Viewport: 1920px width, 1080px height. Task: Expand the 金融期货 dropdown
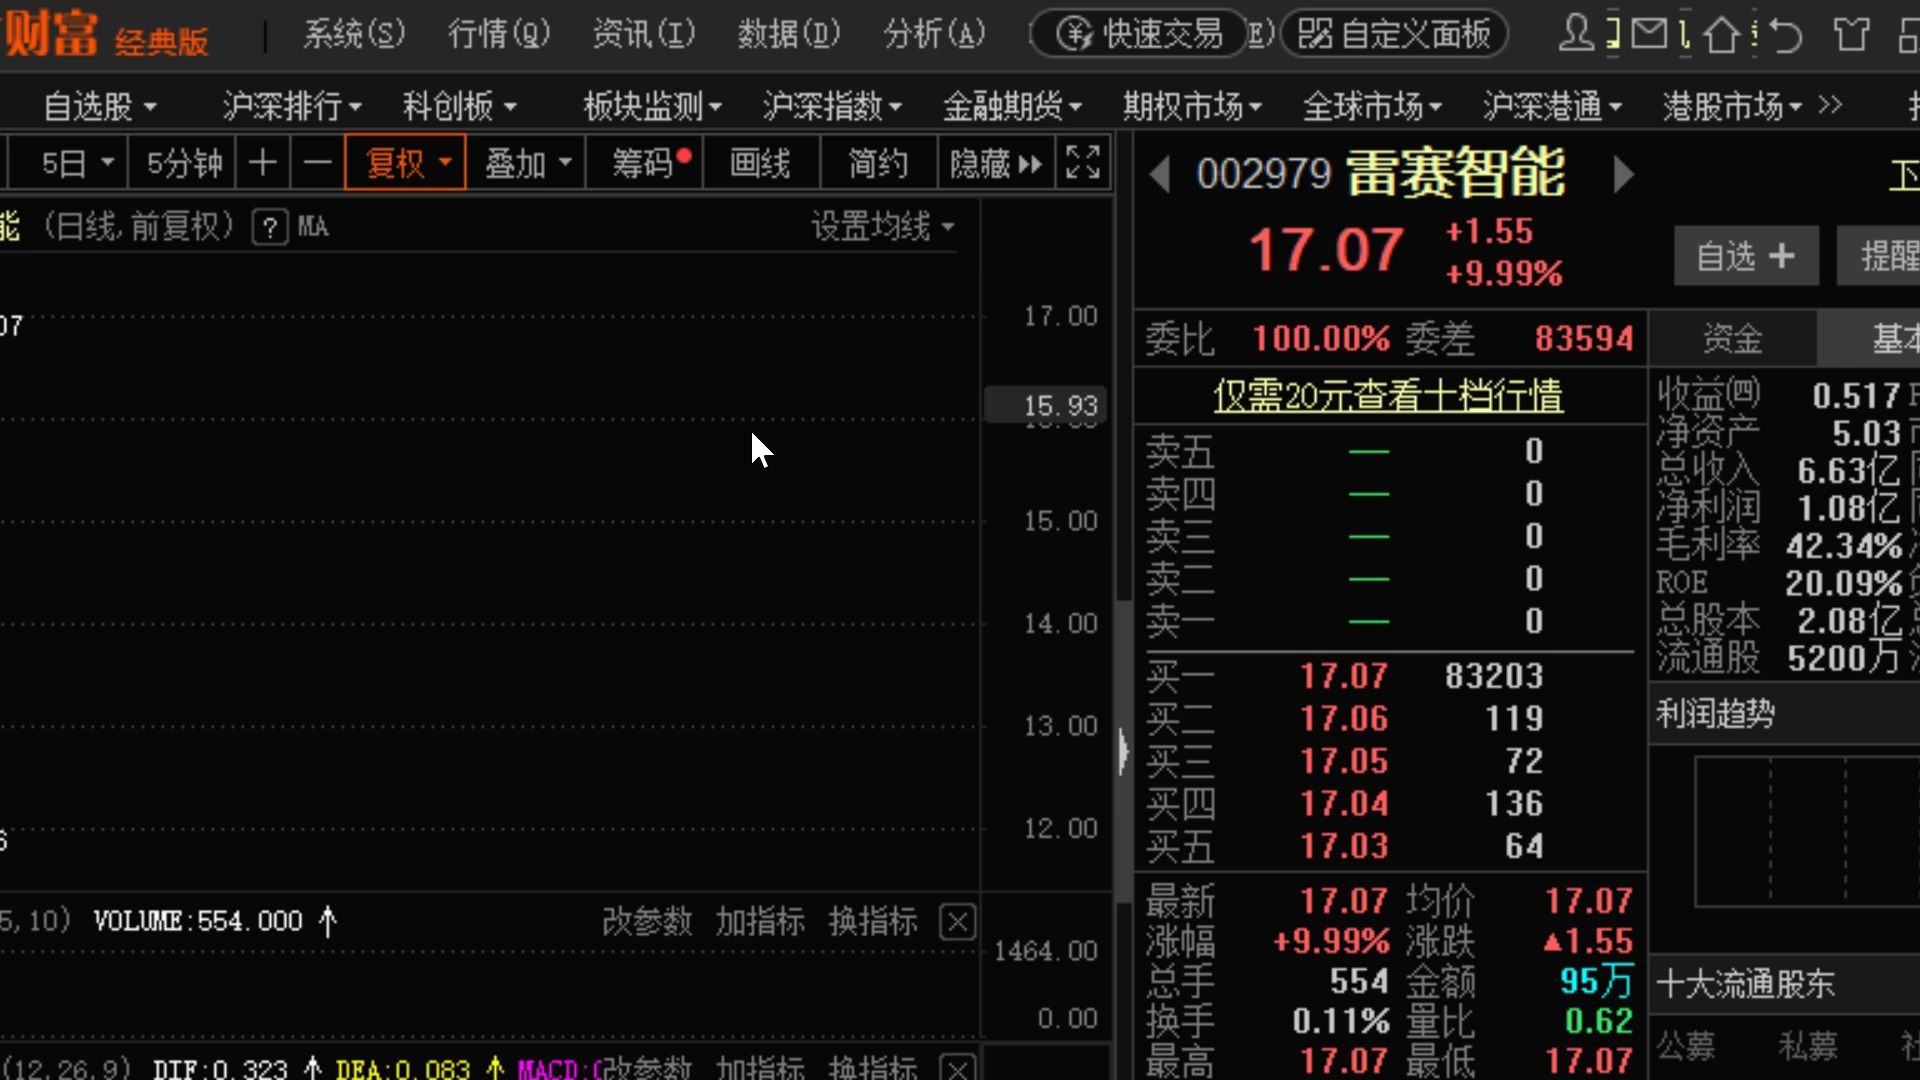(1012, 105)
